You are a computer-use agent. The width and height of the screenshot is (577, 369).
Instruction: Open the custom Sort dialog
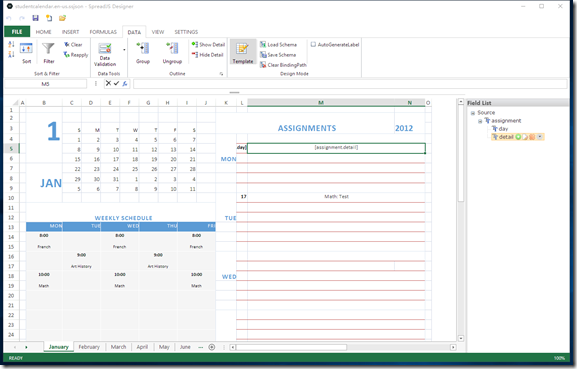pyautogui.click(x=26, y=53)
